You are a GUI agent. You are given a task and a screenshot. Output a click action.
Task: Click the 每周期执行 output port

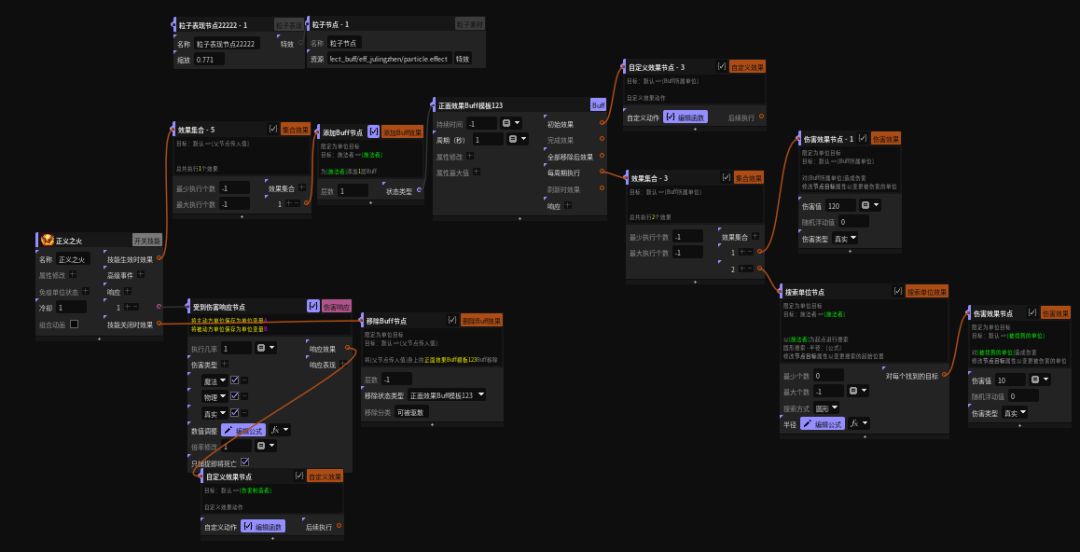click(x=603, y=172)
